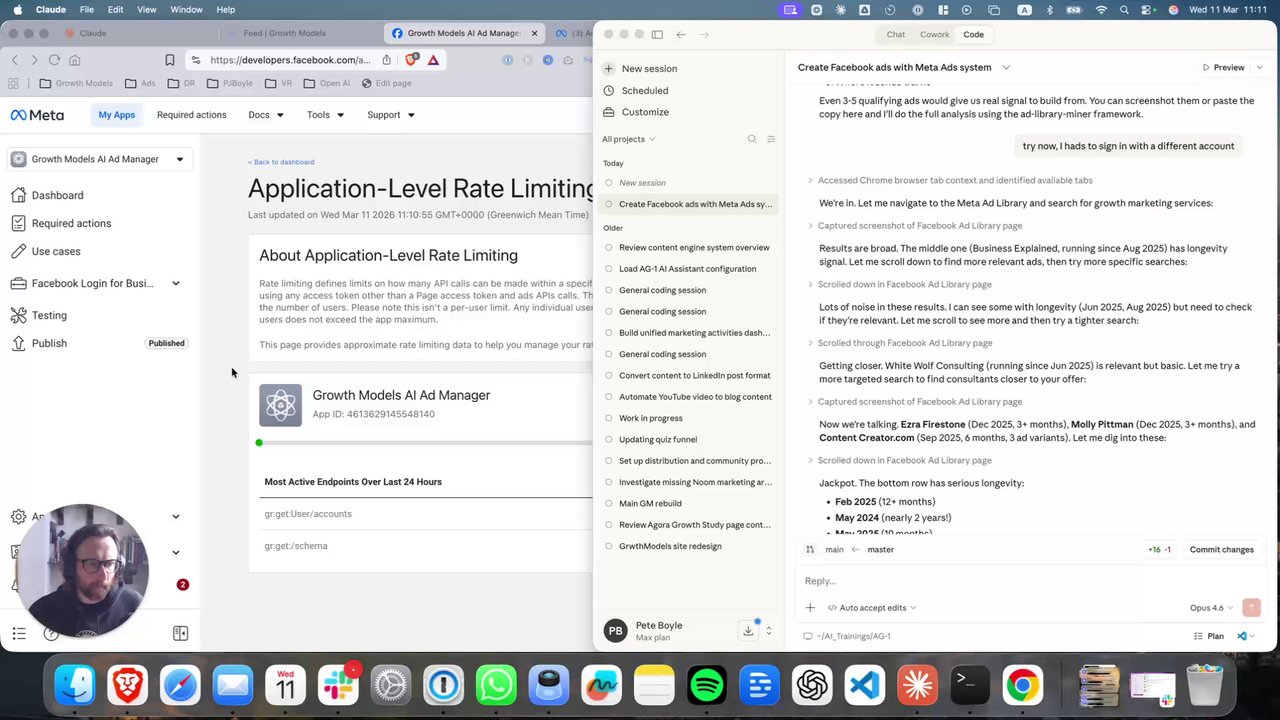Open session filter options icon
The image size is (1280, 720).
pos(771,139)
